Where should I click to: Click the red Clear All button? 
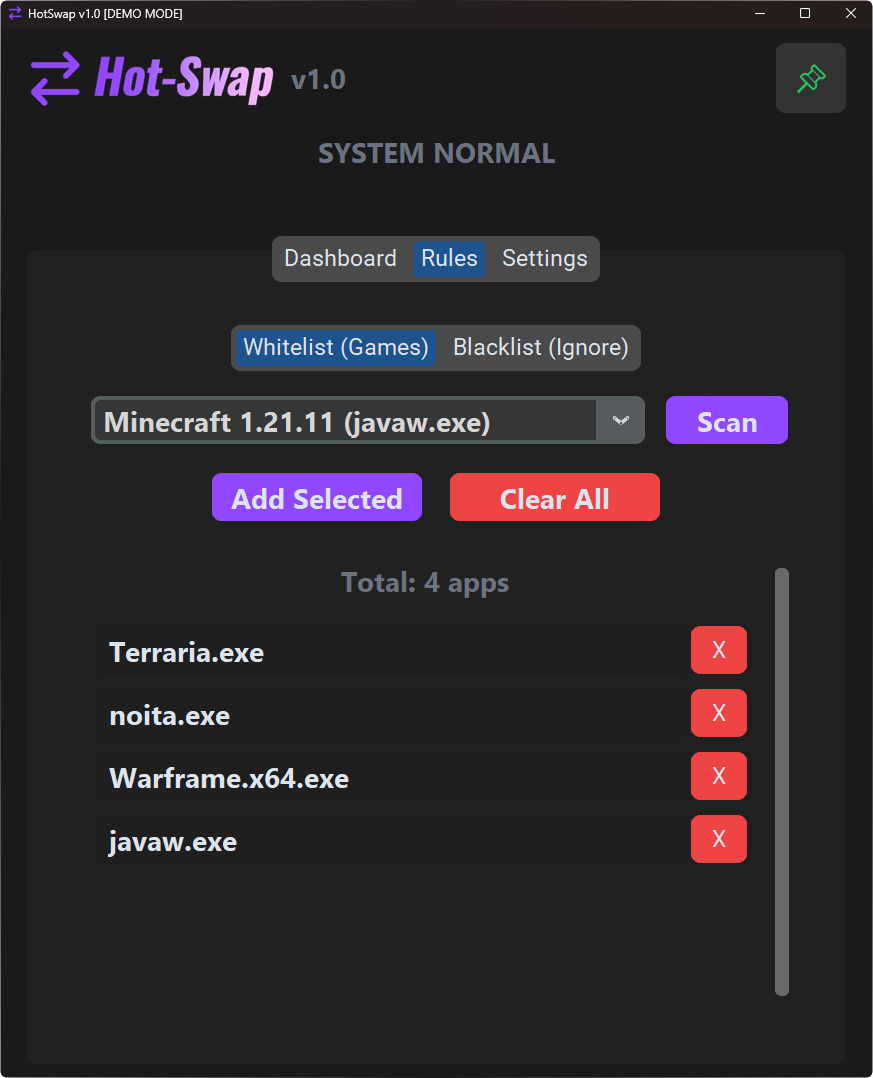pyautogui.click(x=555, y=498)
